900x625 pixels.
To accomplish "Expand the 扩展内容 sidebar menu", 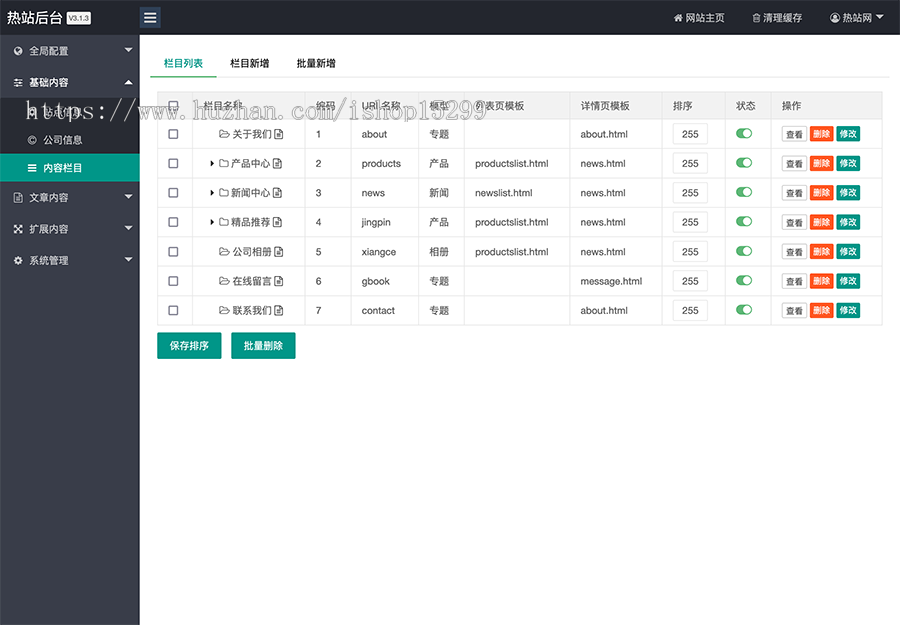I will click(x=69, y=229).
